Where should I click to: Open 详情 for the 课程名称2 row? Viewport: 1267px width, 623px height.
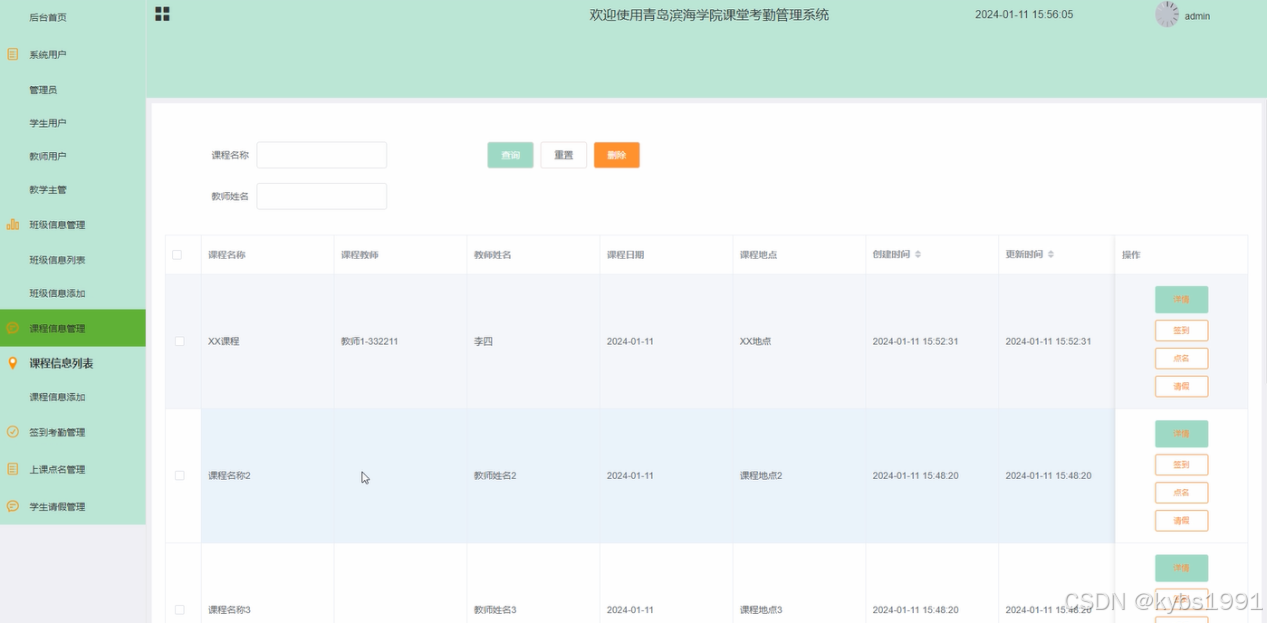click(1181, 433)
